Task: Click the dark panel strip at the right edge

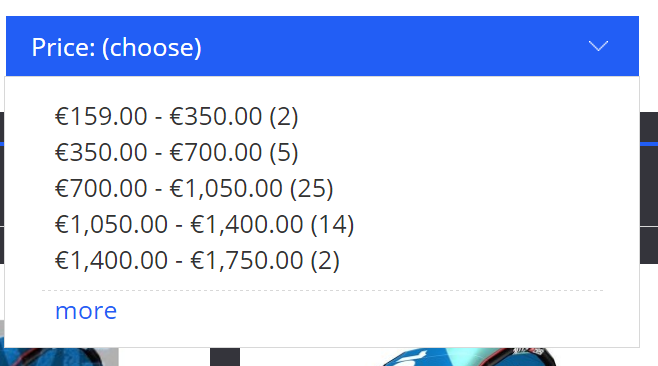Action: [649, 188]
